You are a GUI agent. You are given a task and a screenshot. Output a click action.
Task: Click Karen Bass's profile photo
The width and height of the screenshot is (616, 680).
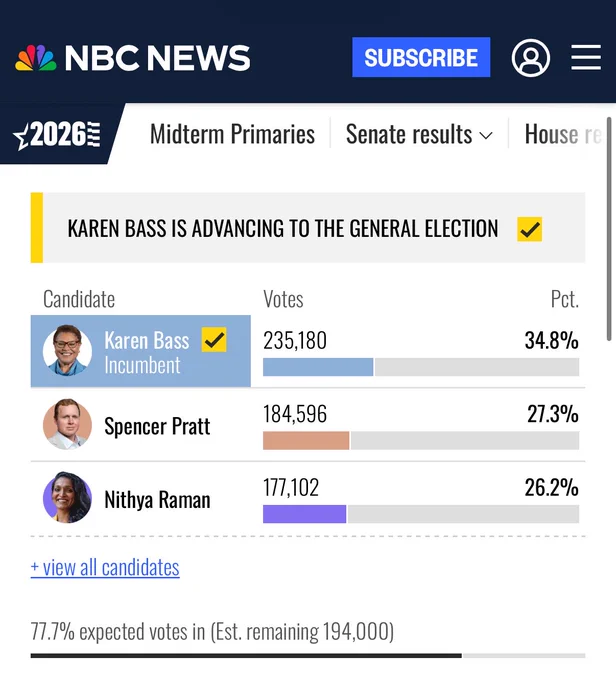[67, 350]
